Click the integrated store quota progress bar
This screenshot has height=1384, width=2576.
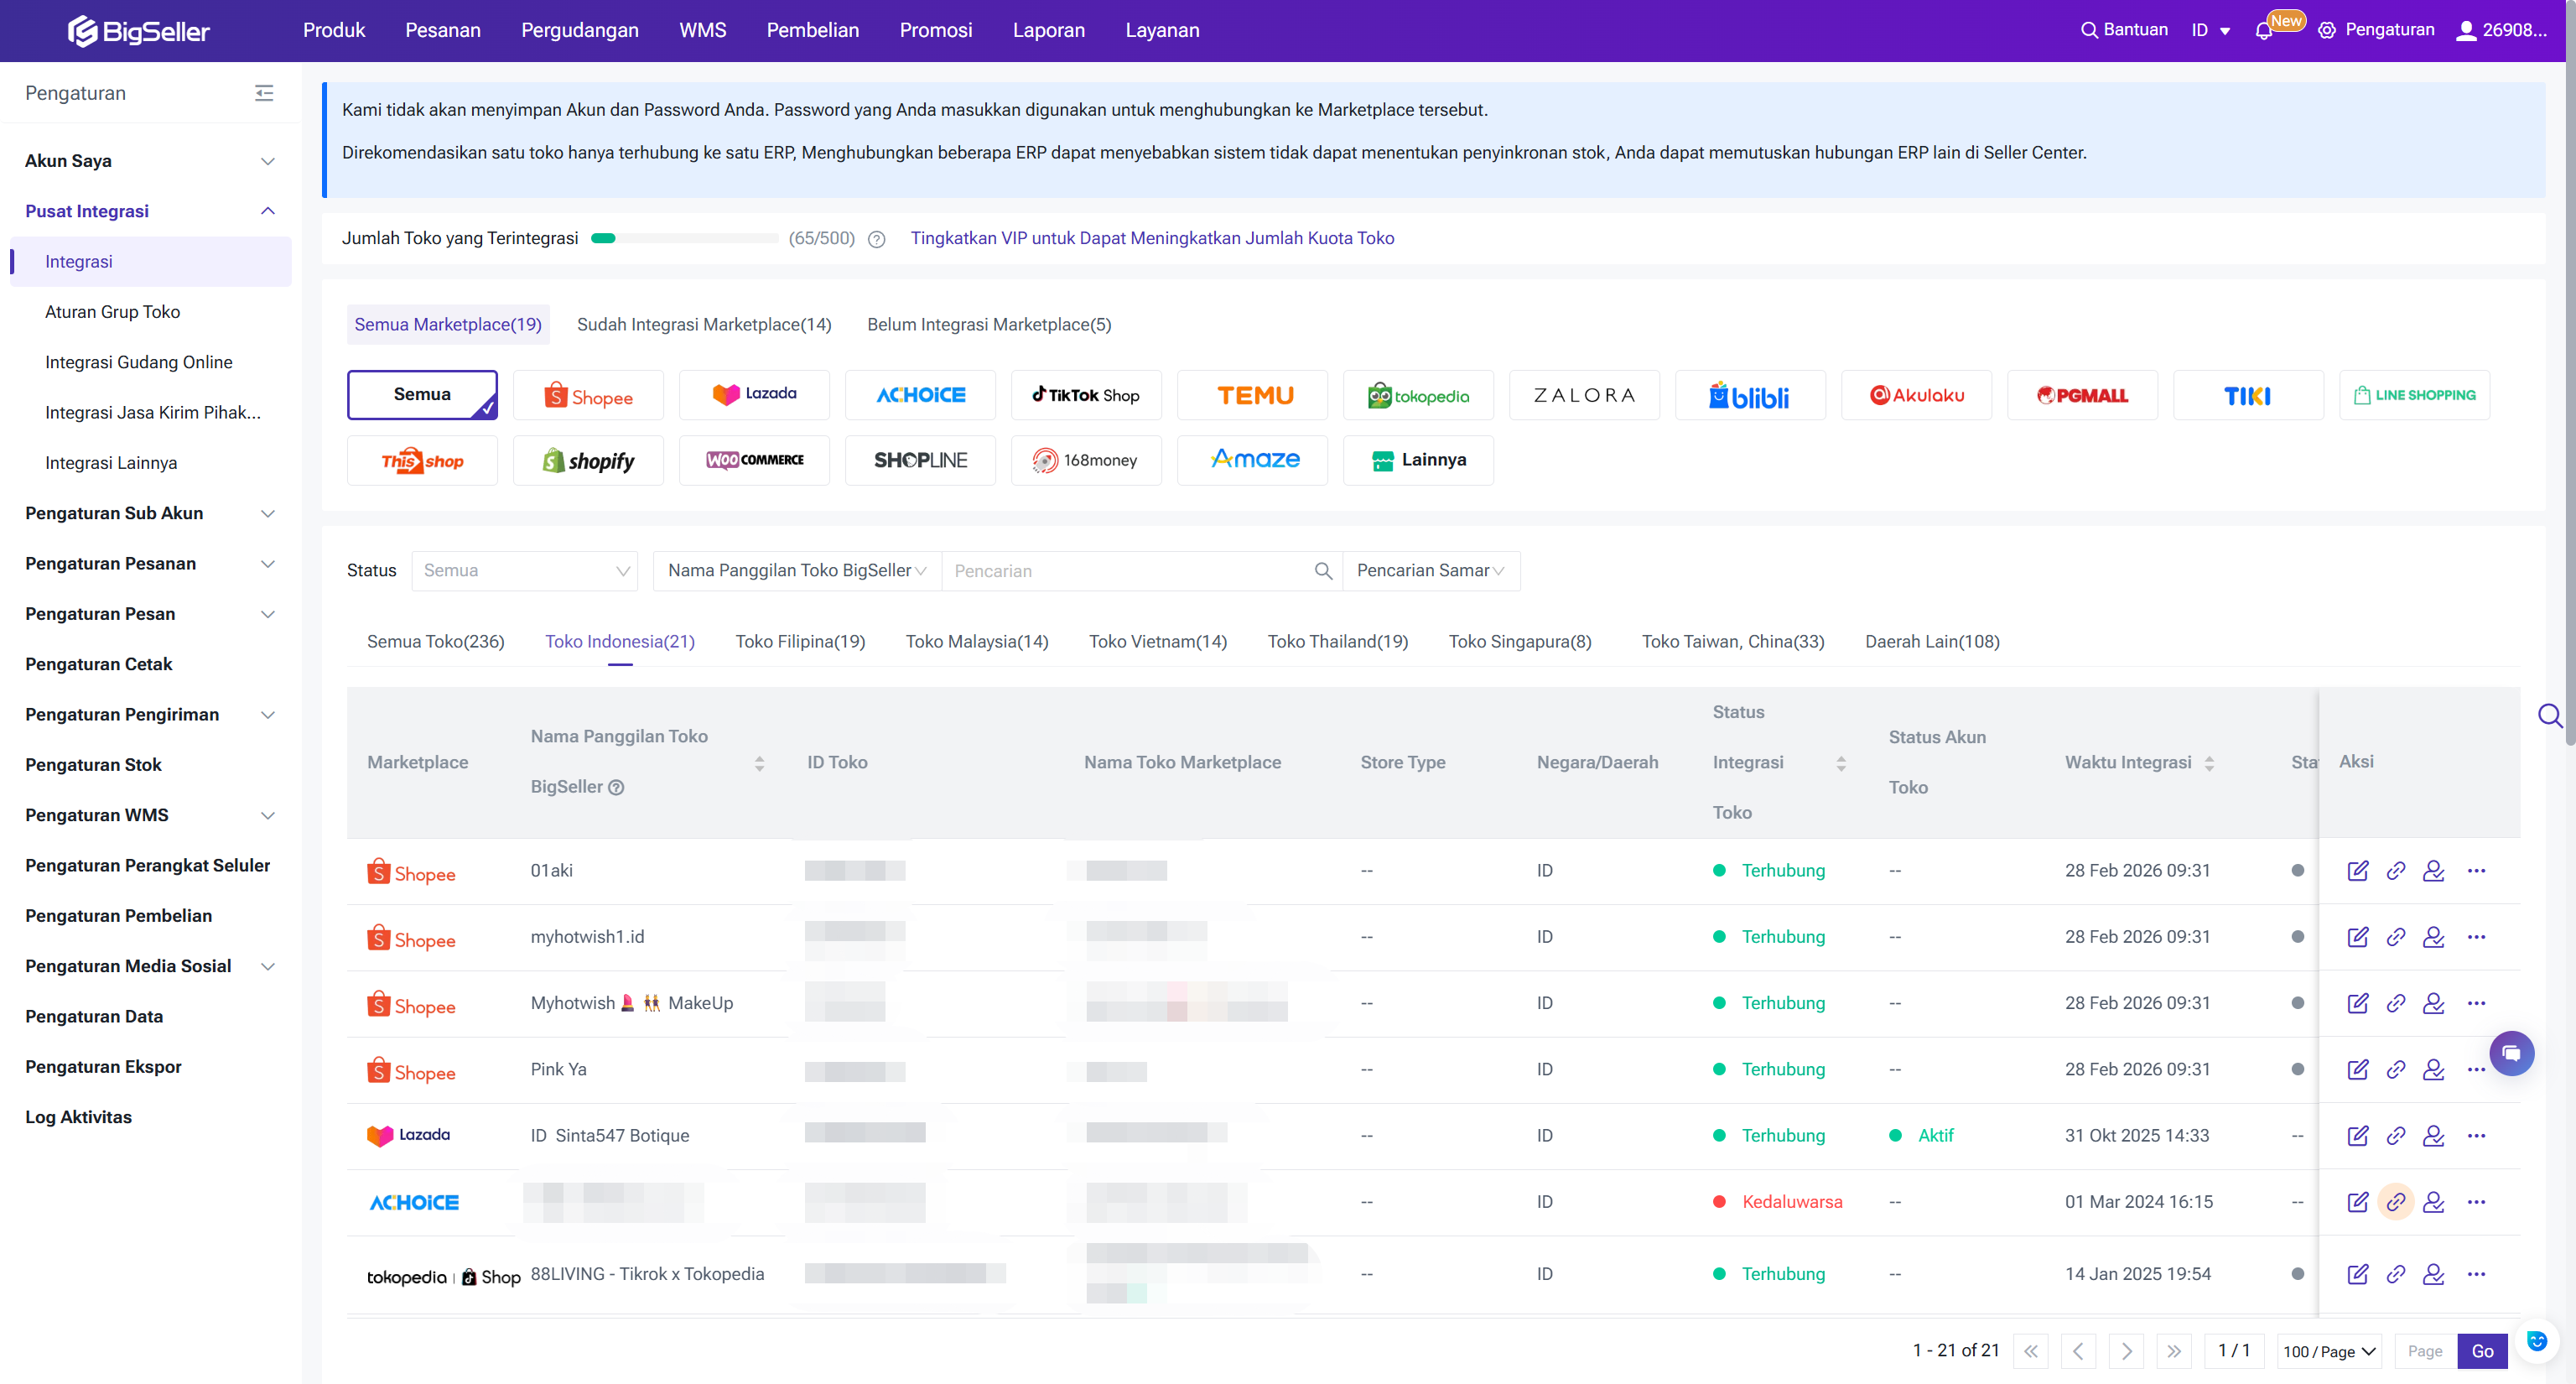(x=684, y=238)
